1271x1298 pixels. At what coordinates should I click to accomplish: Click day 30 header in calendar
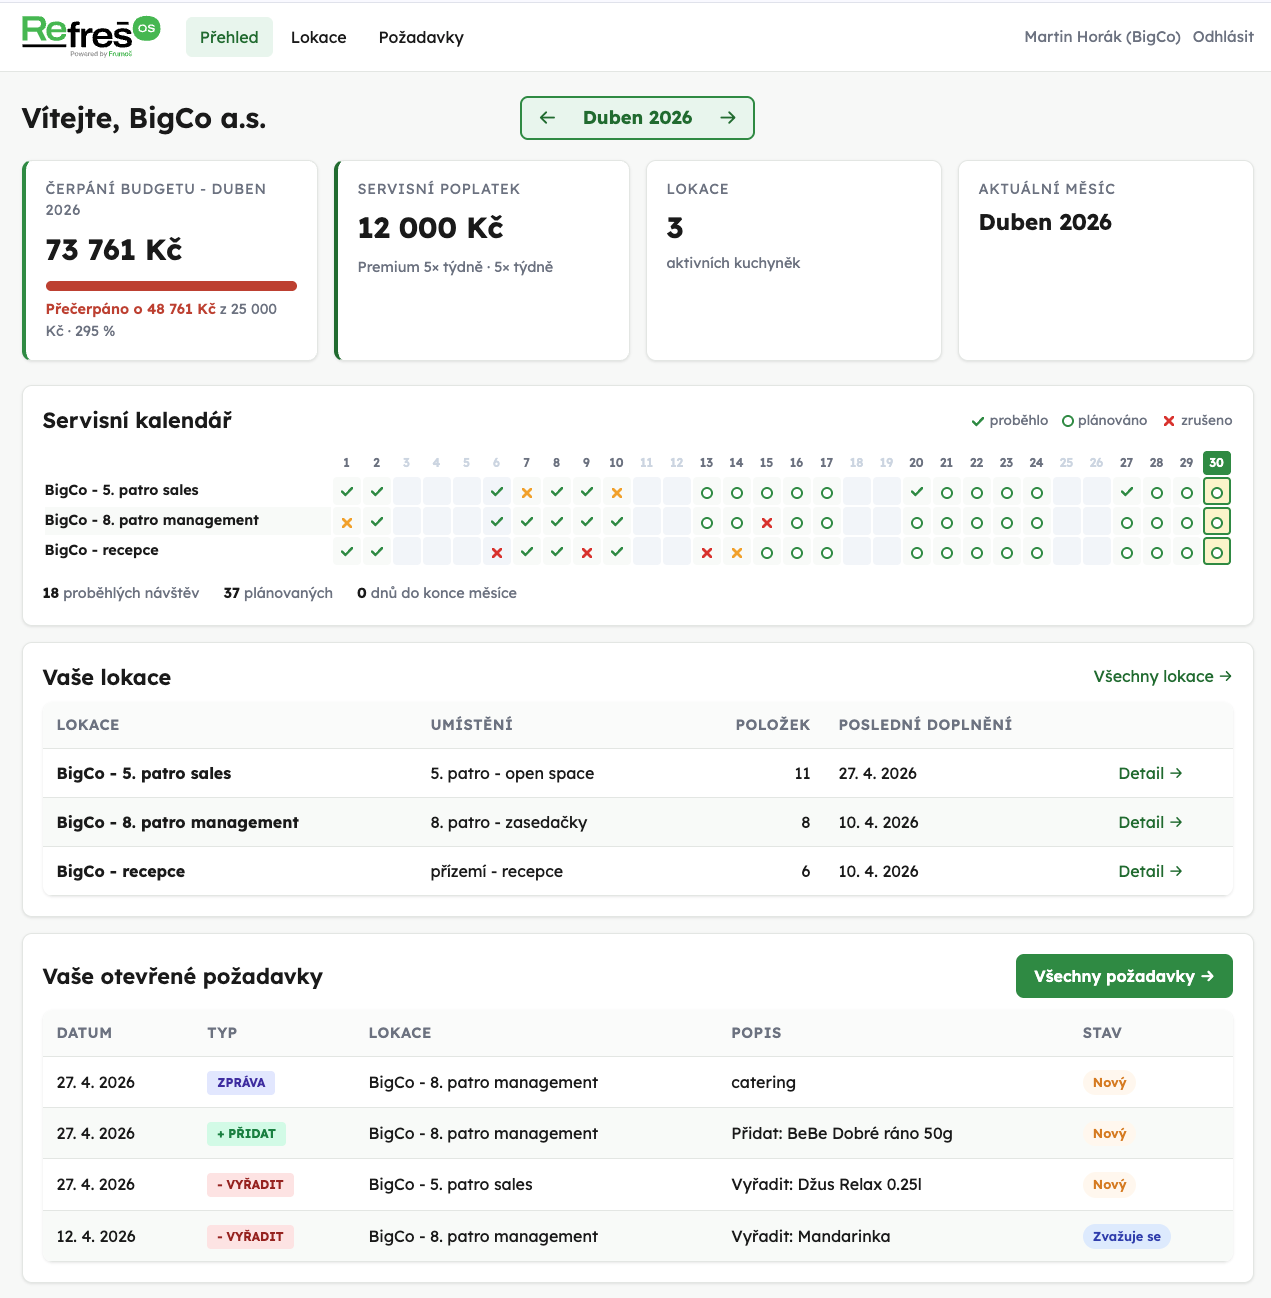1216,463
